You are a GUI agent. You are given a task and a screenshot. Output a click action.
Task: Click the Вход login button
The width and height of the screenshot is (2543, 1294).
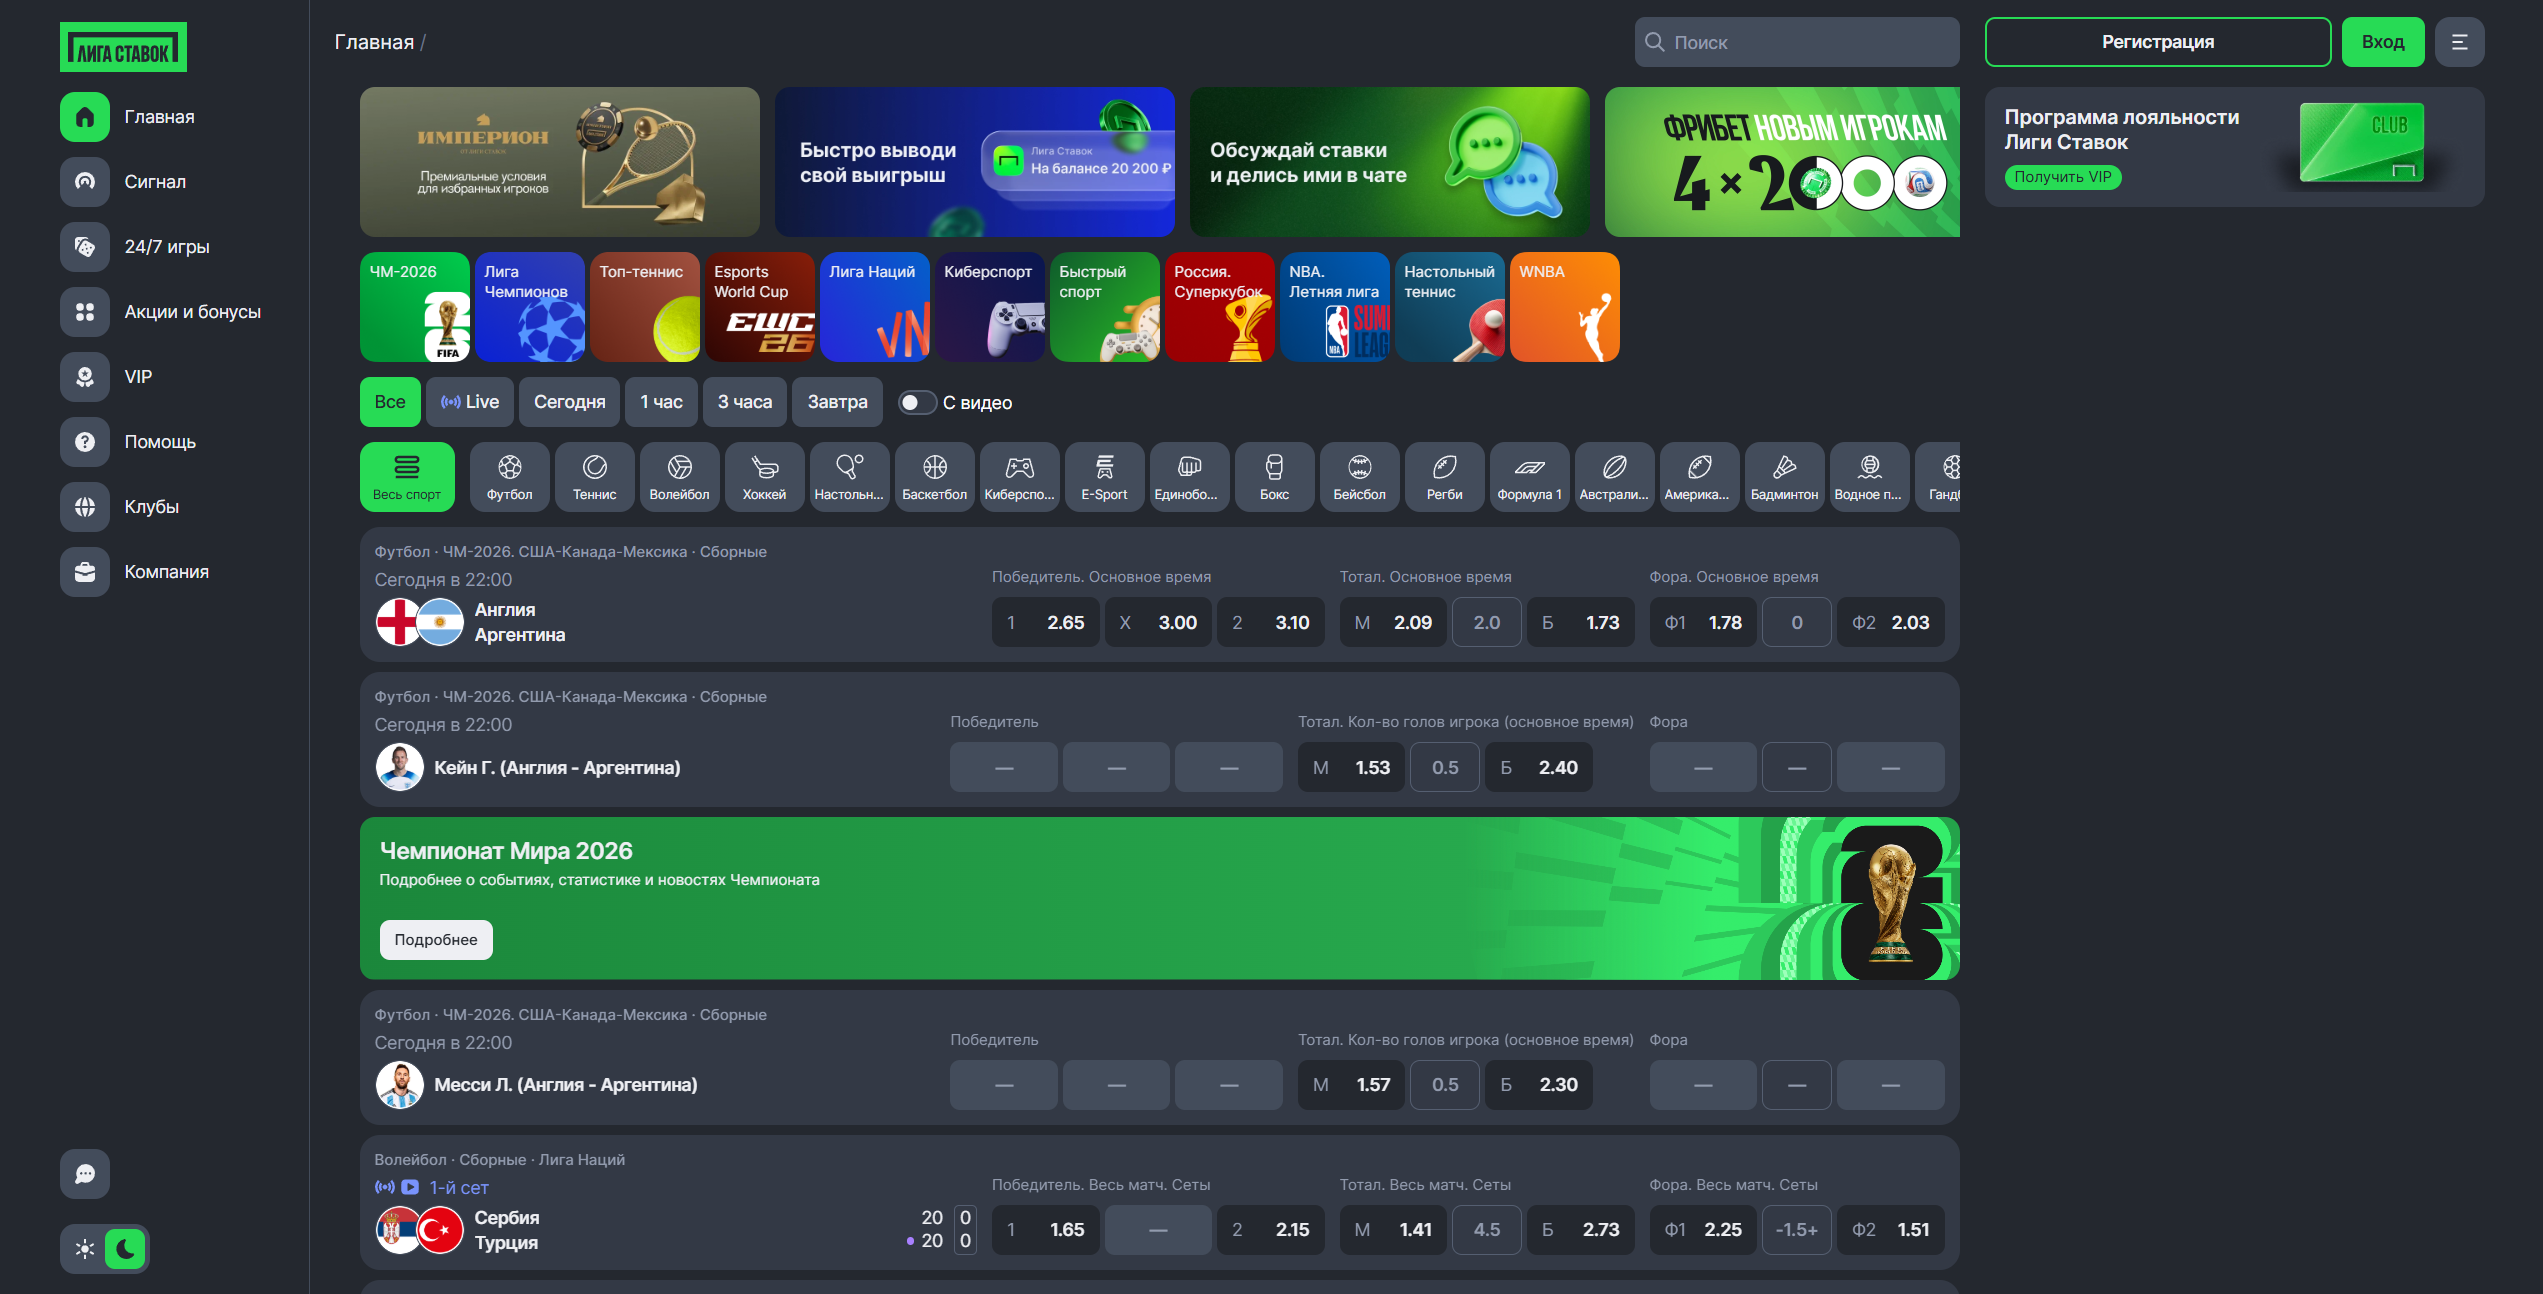tap(2383, 42)
